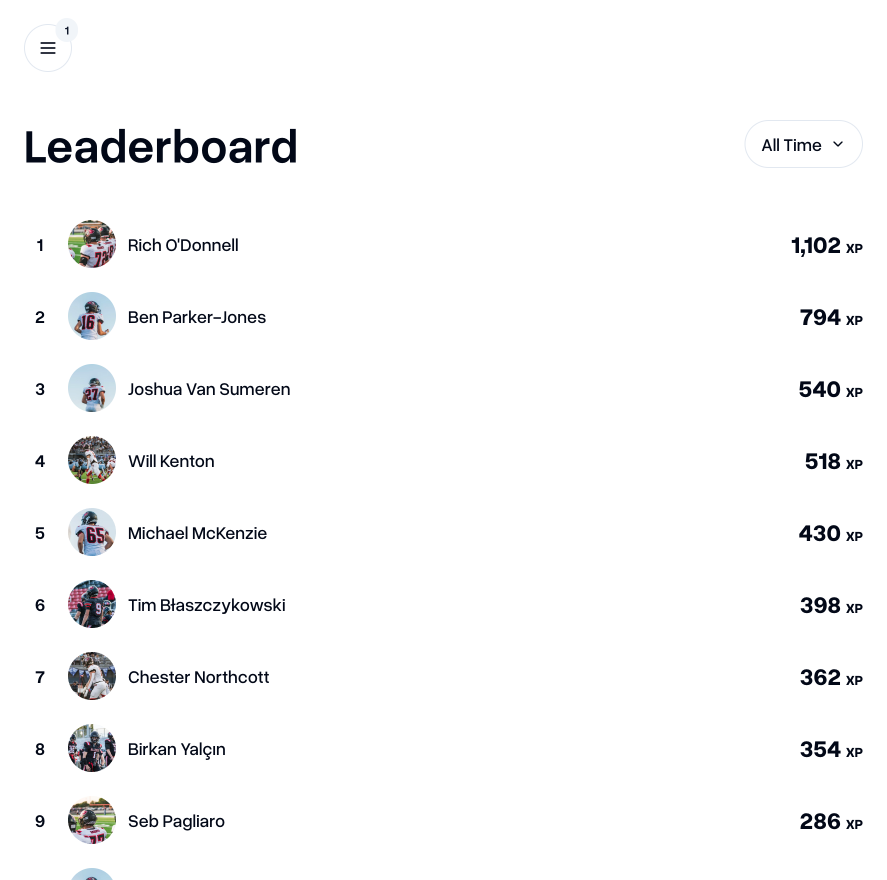Select Rich O'Donnell's name in first place
887x880 pixels.
click(183, 245)
